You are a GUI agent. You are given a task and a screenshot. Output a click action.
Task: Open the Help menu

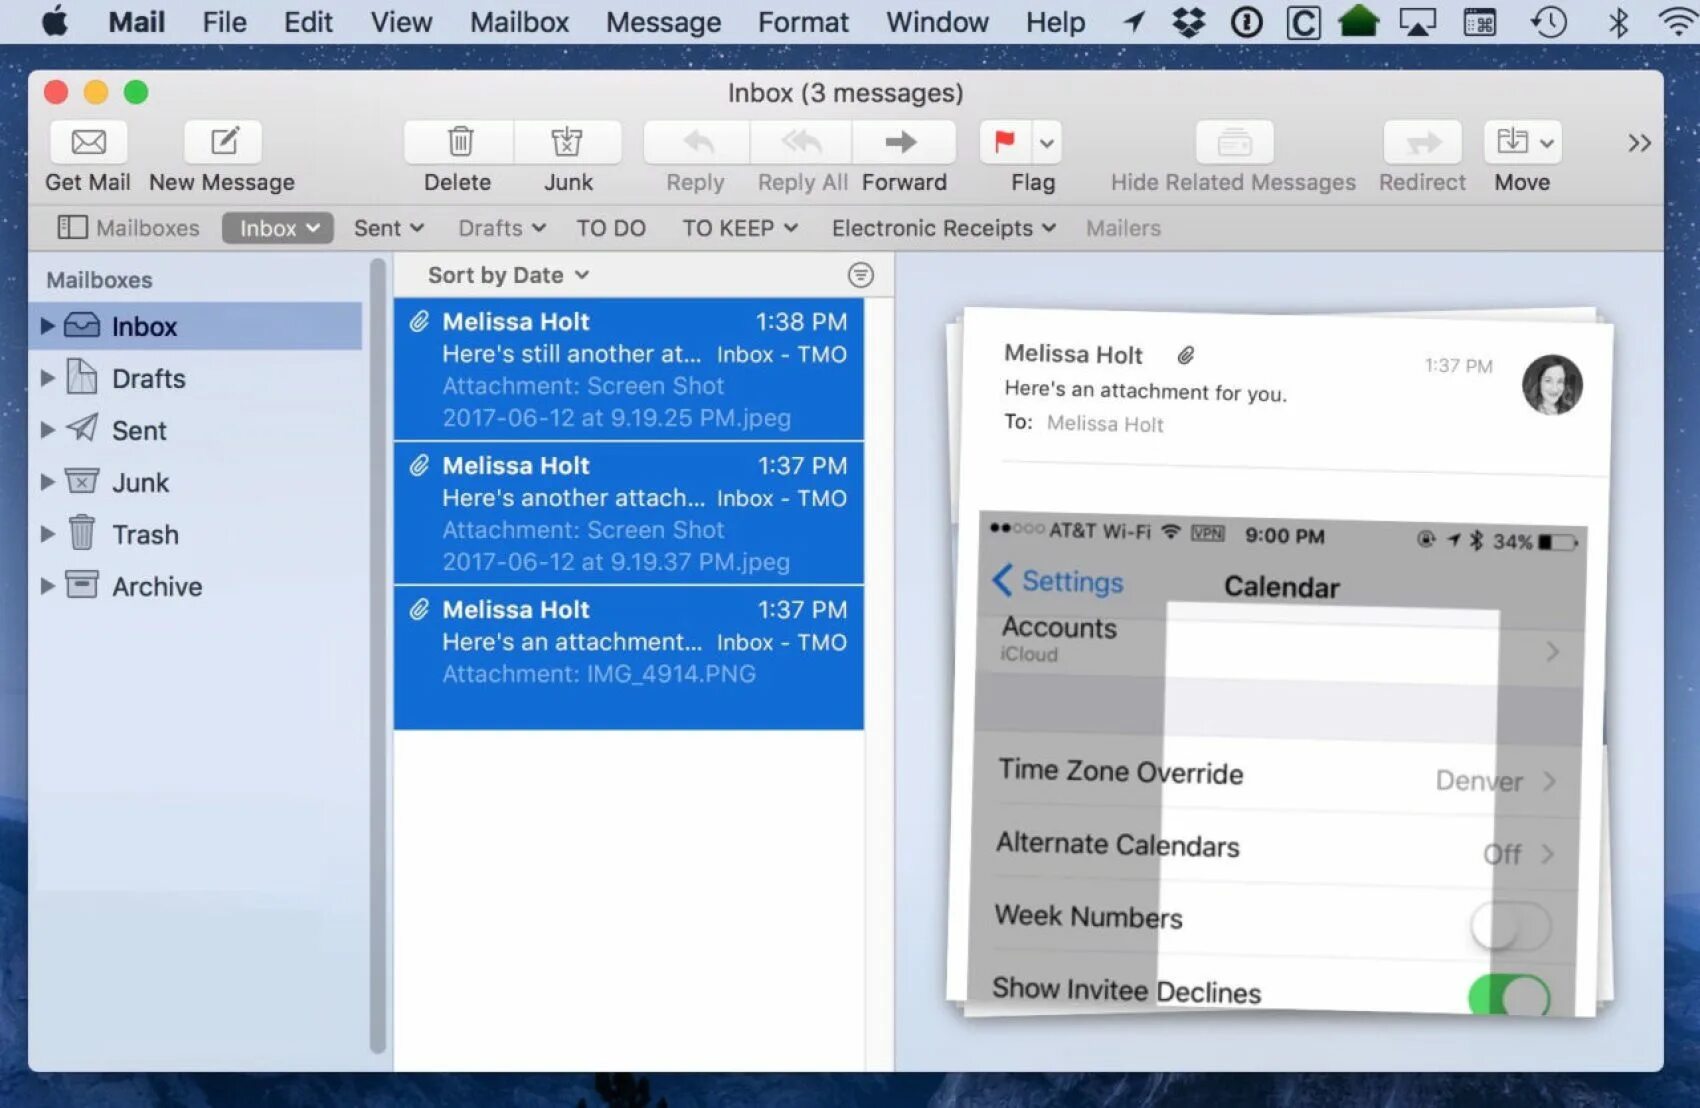(x=1055, y=21)
